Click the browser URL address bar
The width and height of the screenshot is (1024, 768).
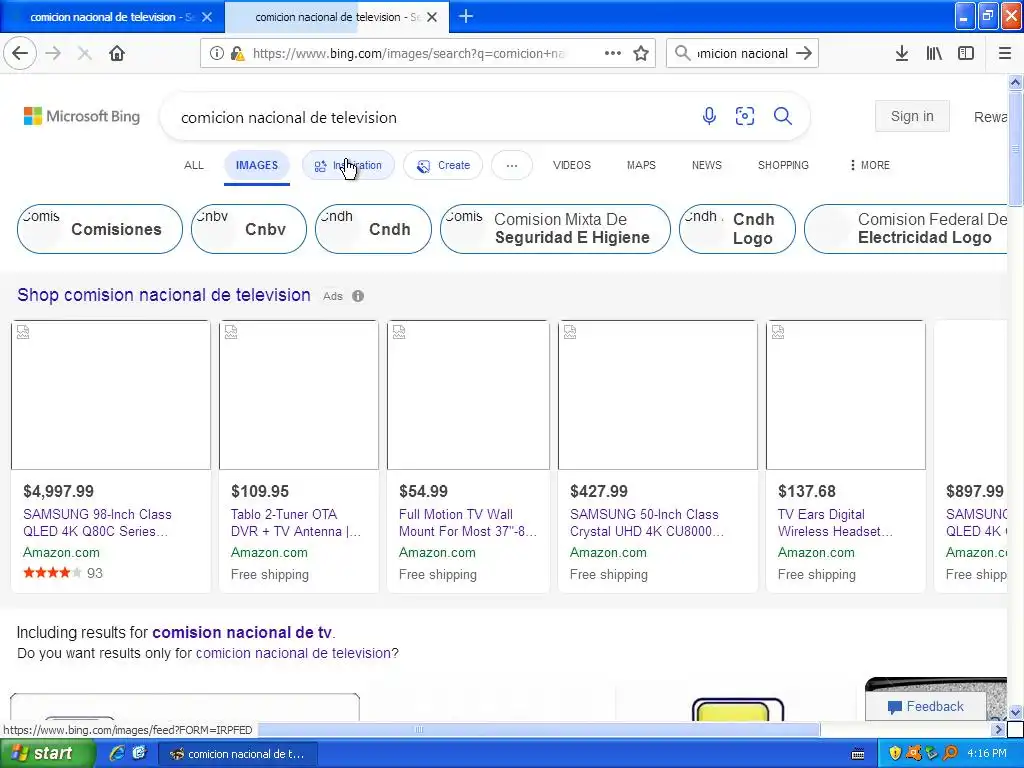point(408,53)
